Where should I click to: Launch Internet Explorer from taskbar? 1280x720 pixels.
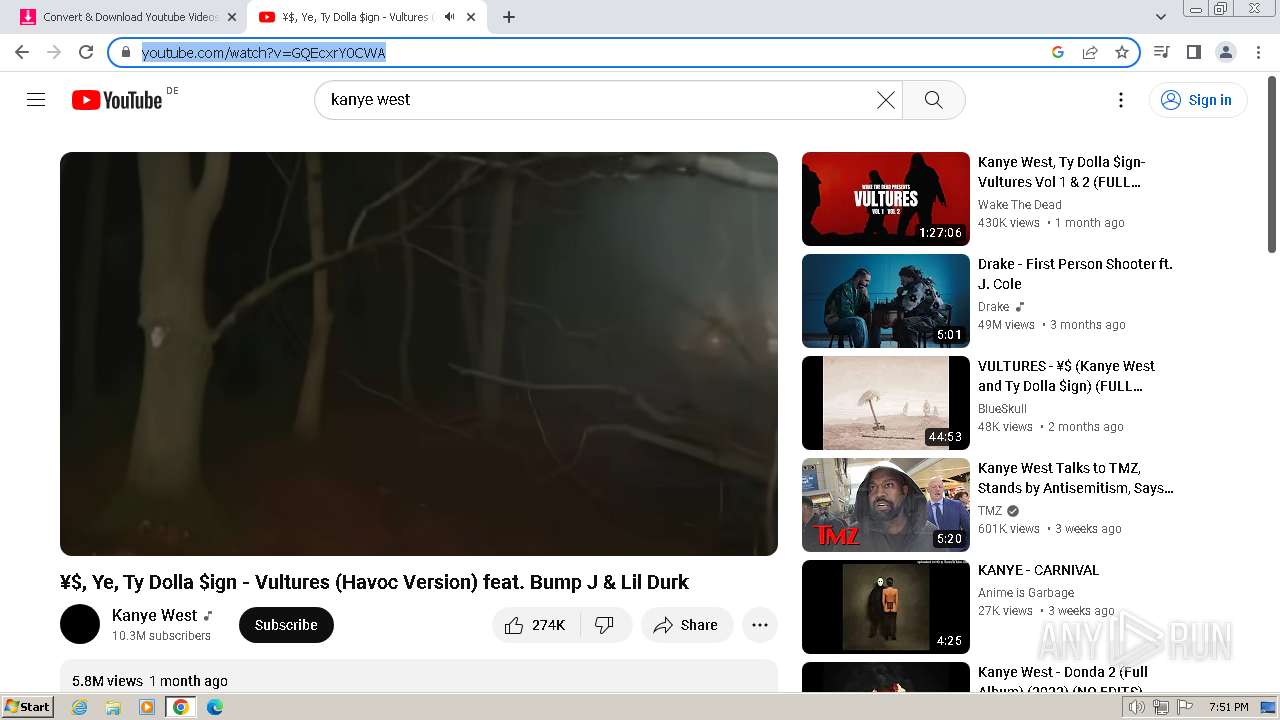79,707
